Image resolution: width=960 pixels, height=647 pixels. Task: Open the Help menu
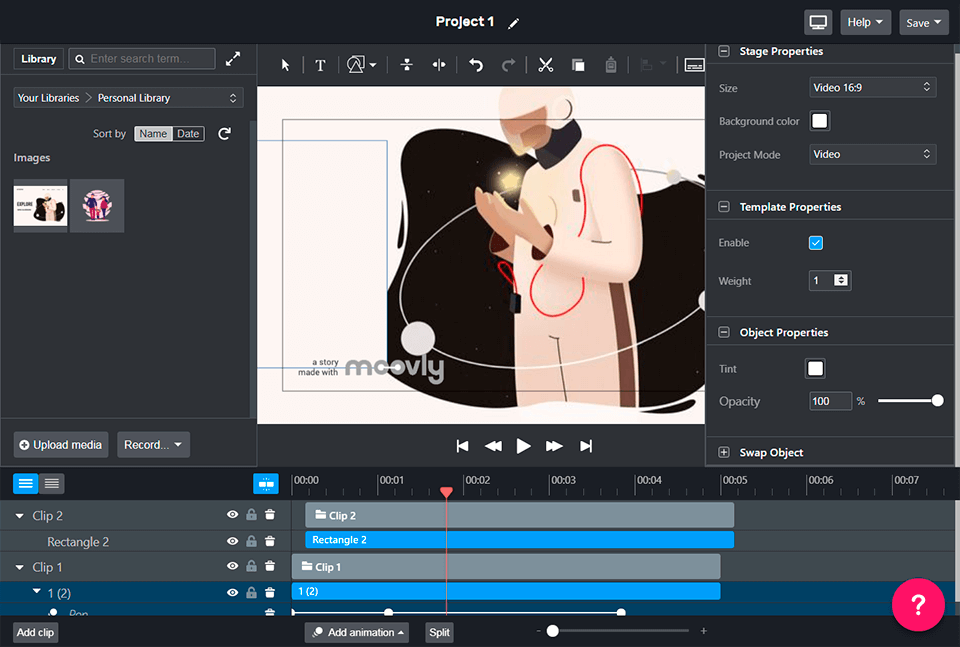[865, 21]
